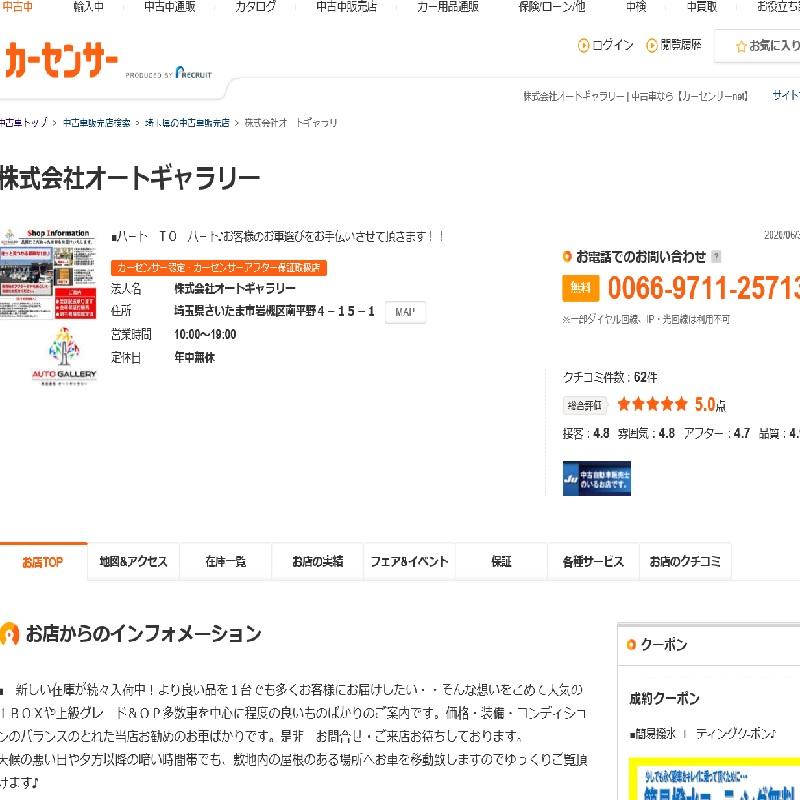Click the orange カーセンサー認定 badge

(x=218, y=267)
